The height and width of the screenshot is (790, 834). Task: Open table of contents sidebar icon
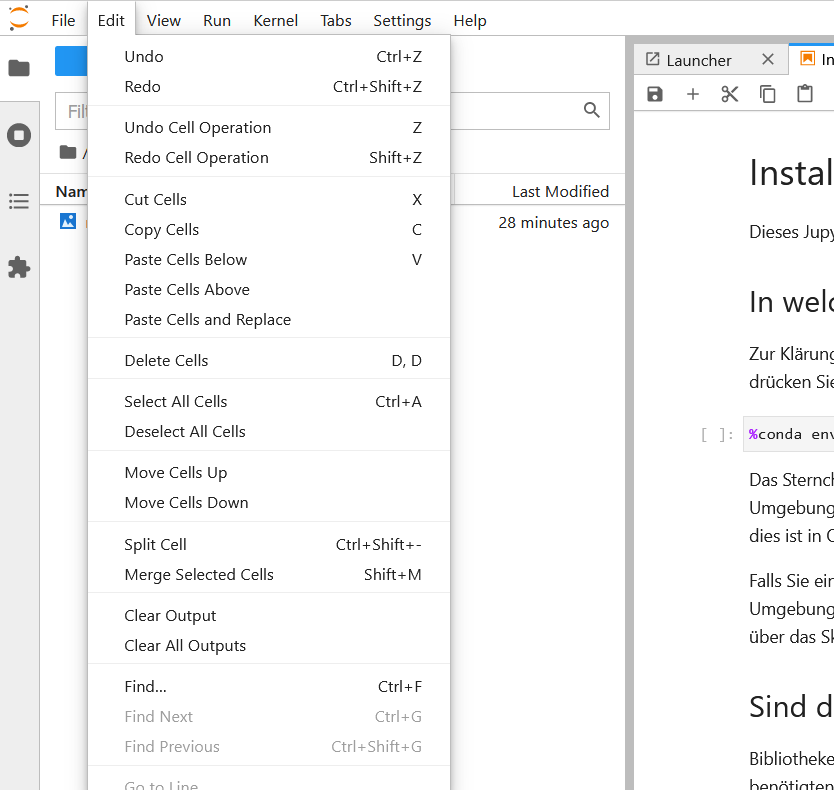click(x=19, y=201)
